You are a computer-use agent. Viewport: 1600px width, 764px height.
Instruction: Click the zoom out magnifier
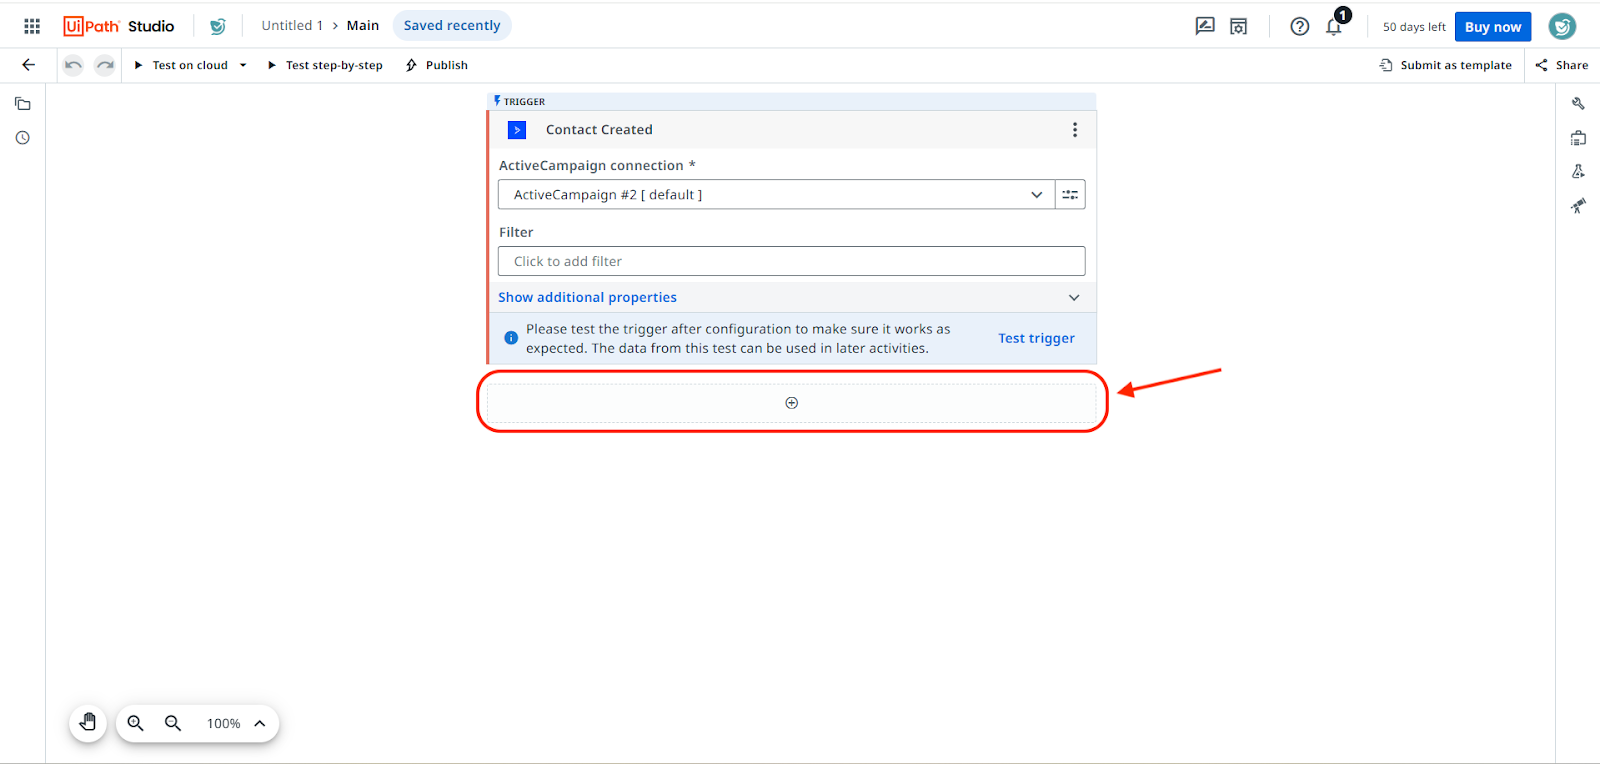pos(173,723)
